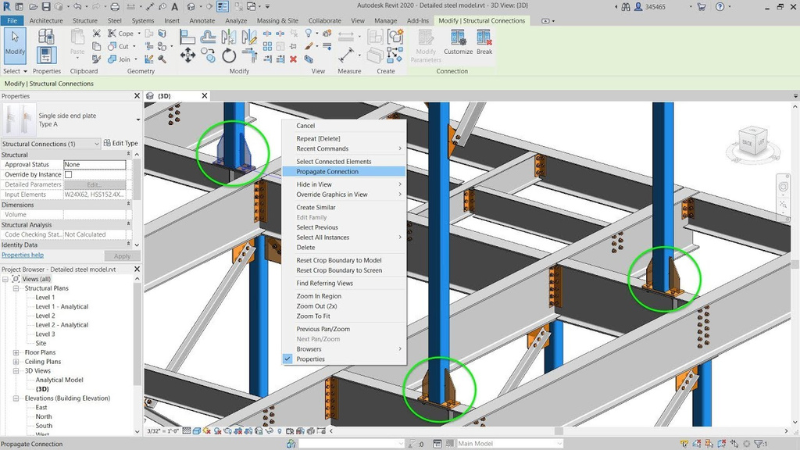This screenshot has width=800, height=450.
Task: Expand the Ceiling Plans tree node
Action: tap(17, 361)
